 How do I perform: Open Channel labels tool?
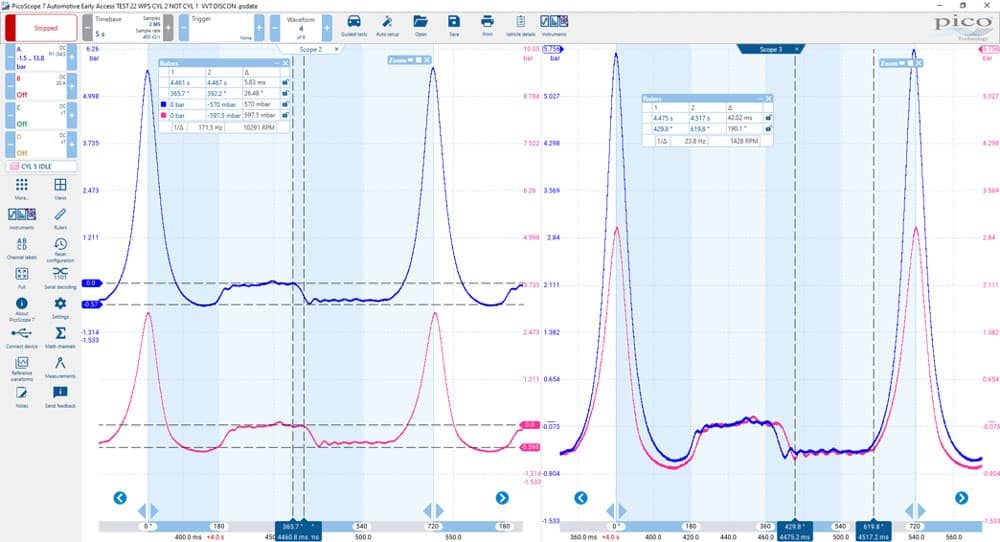22,248
